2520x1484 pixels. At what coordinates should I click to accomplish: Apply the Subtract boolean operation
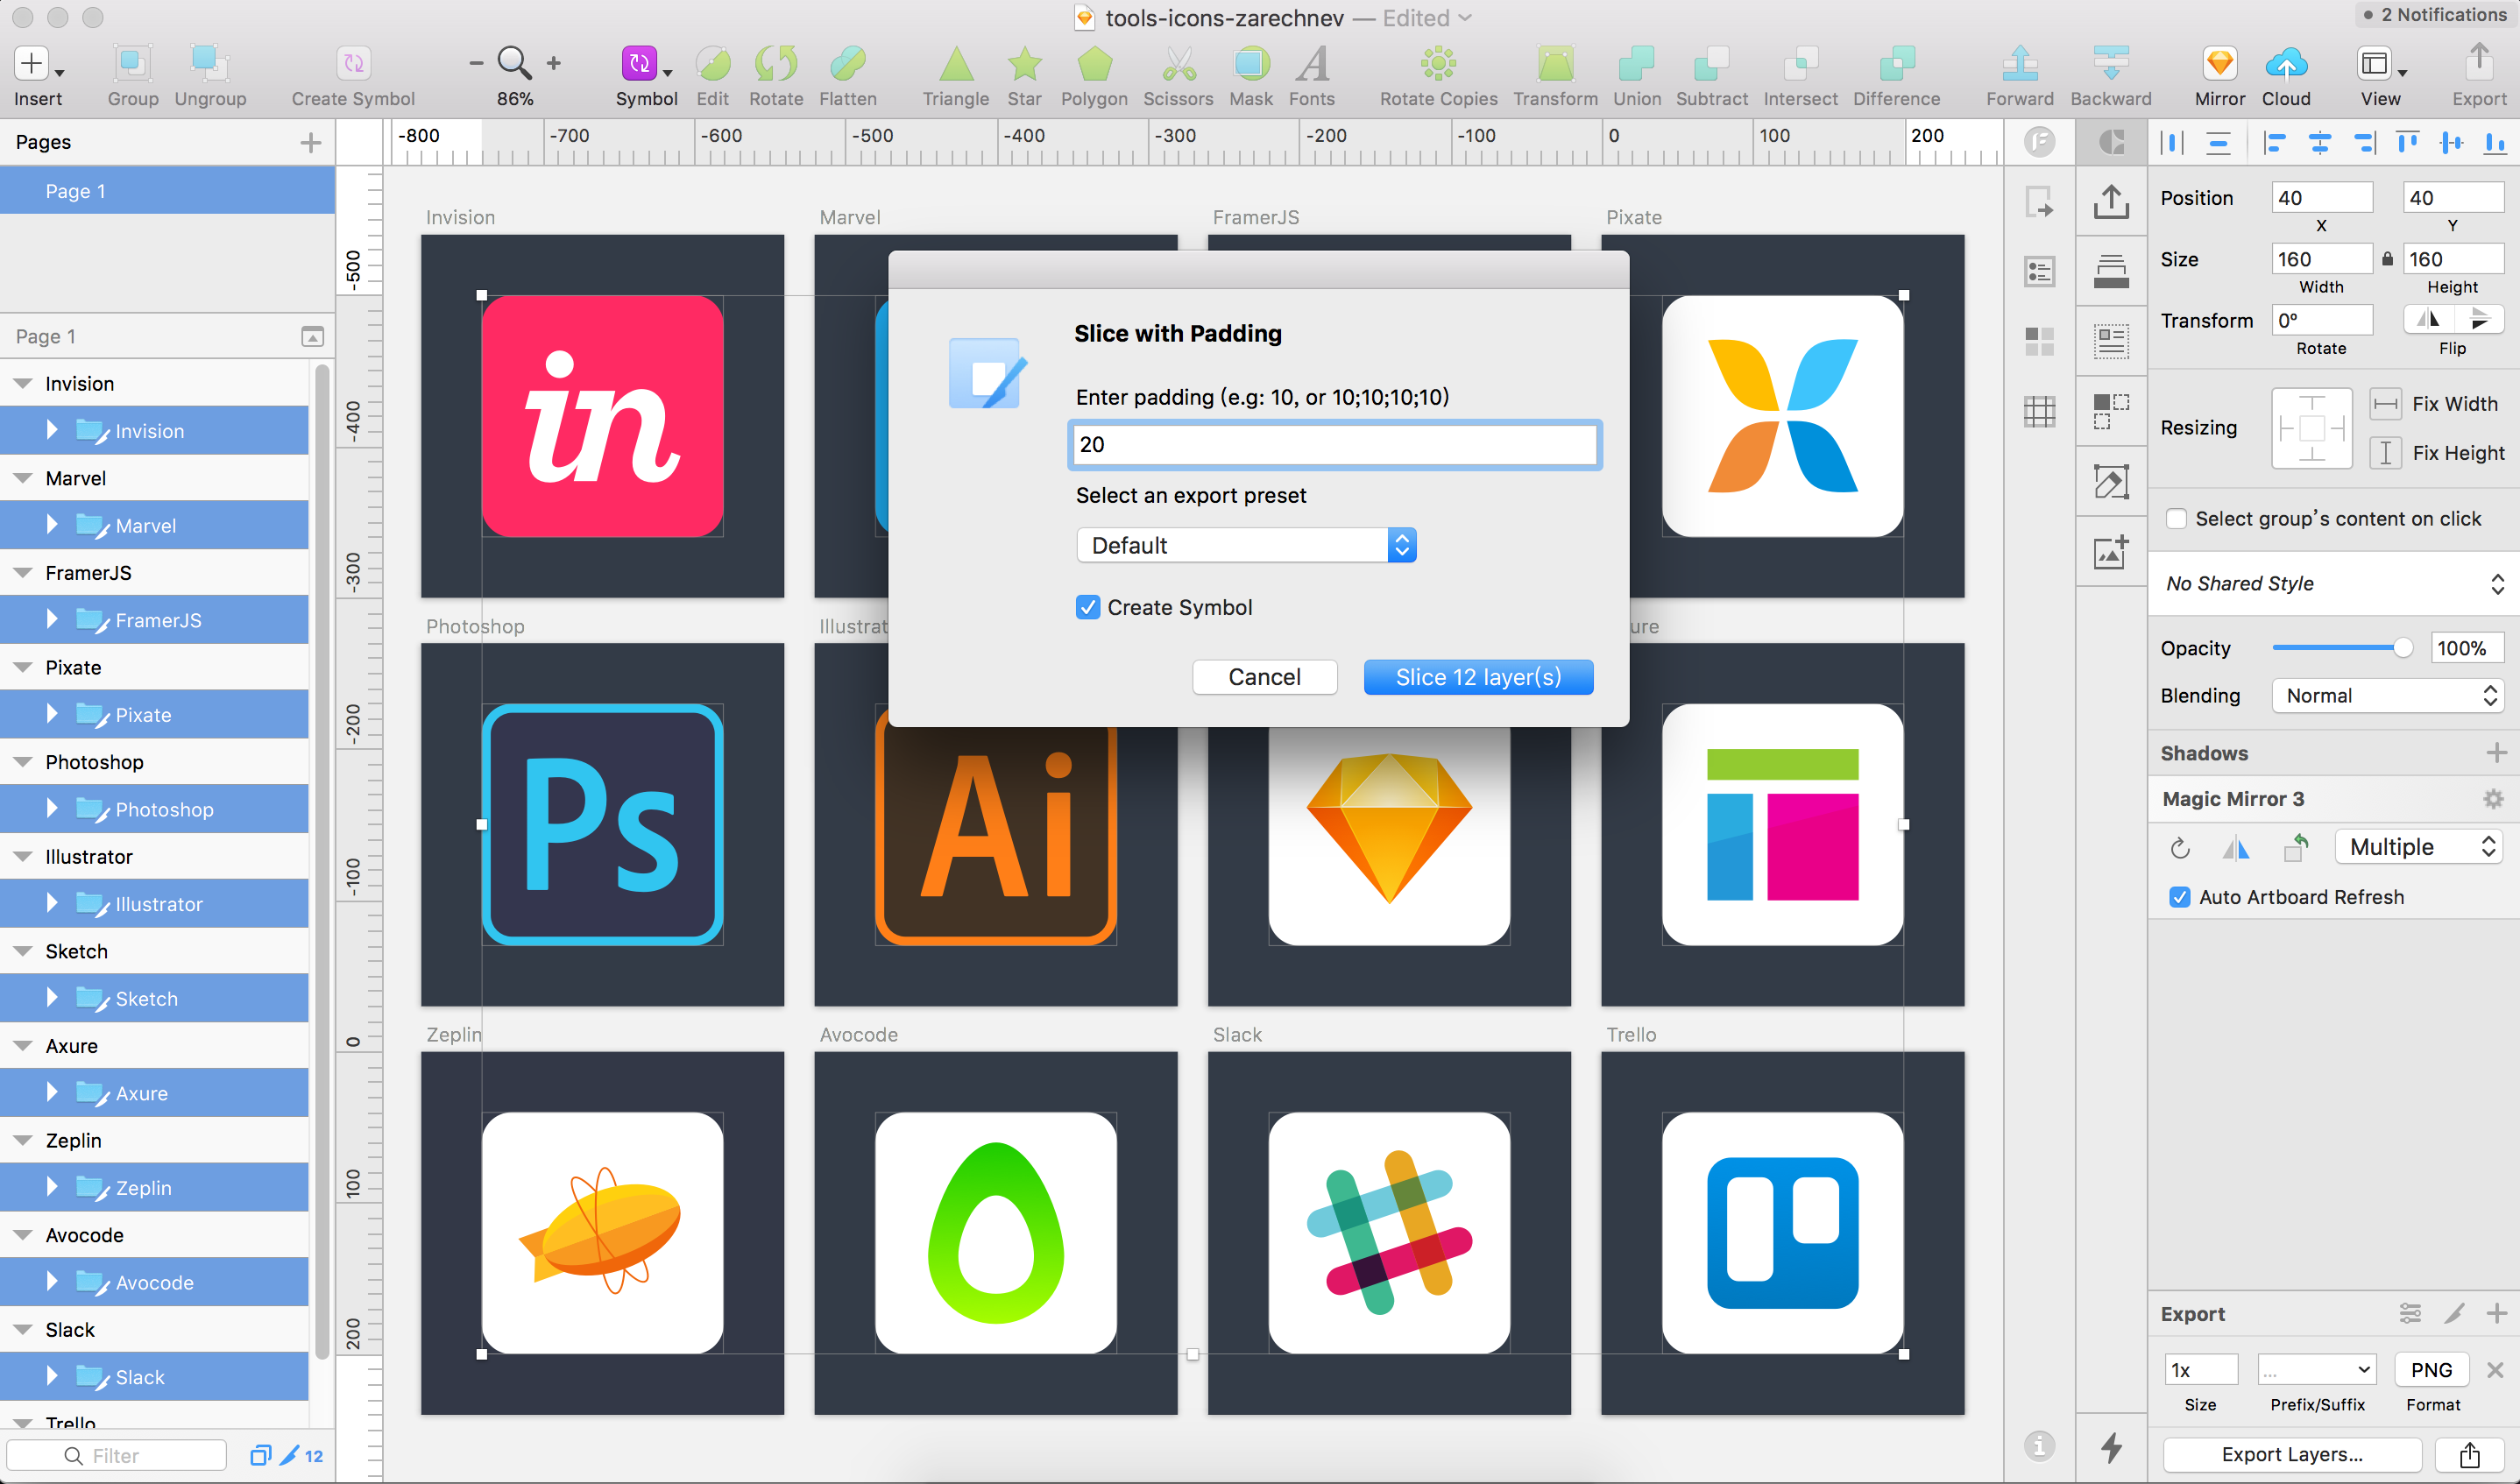(x=1712, y=64)
